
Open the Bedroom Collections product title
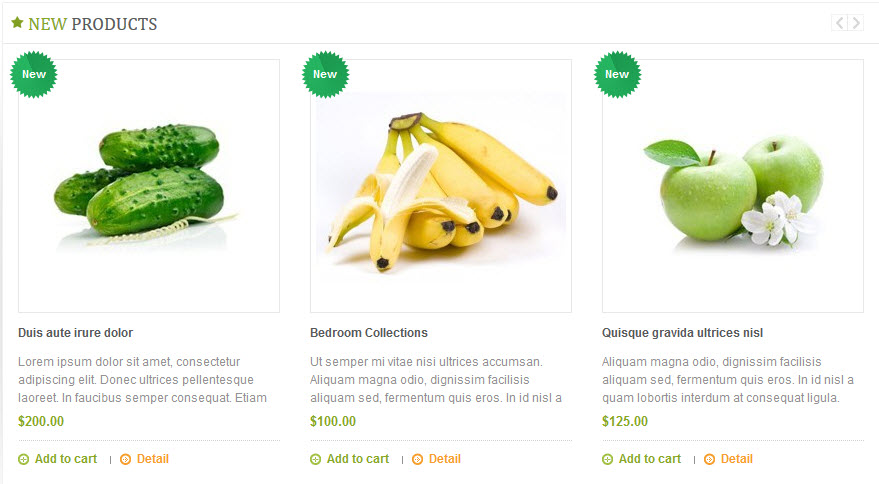pos(369,333)
